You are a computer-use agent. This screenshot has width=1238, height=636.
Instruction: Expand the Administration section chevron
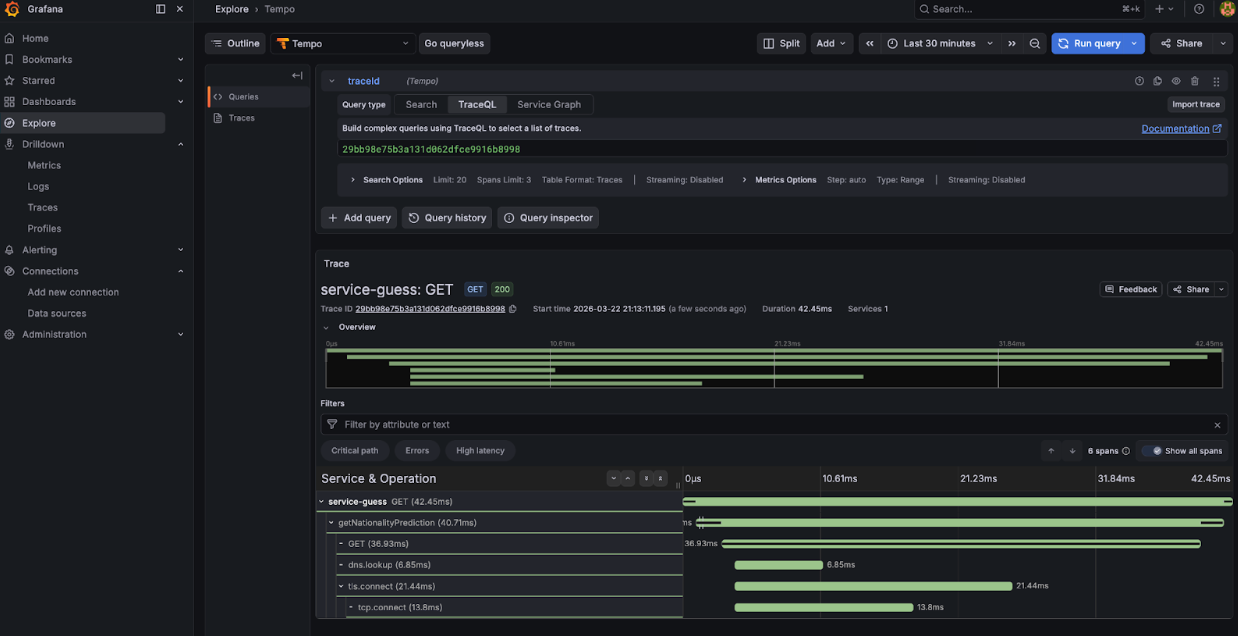[181, 334]
